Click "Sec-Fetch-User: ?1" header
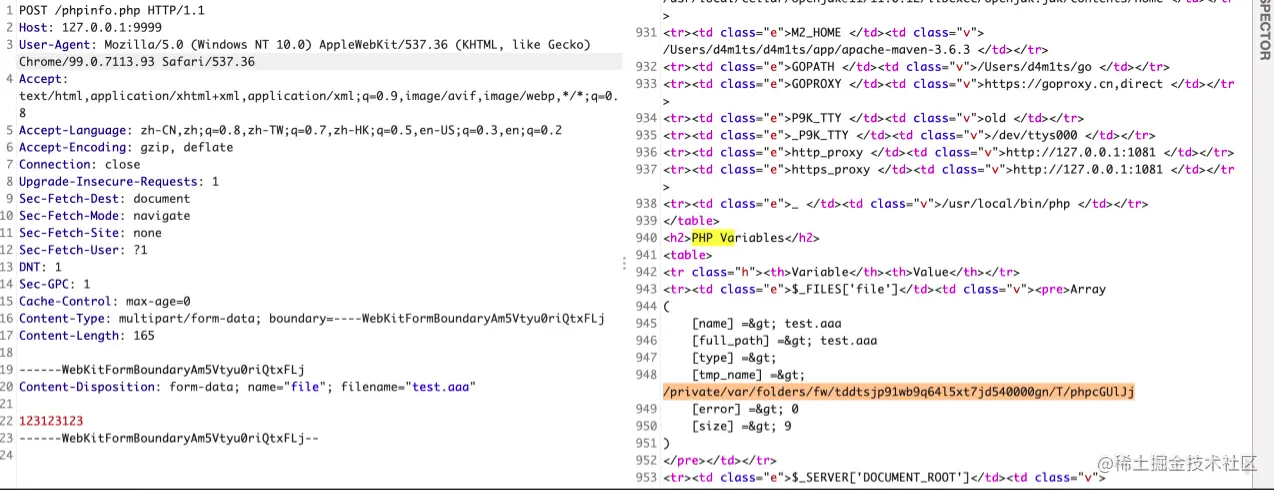Screen dimensions: 1274x490 (x=83, y=249)
